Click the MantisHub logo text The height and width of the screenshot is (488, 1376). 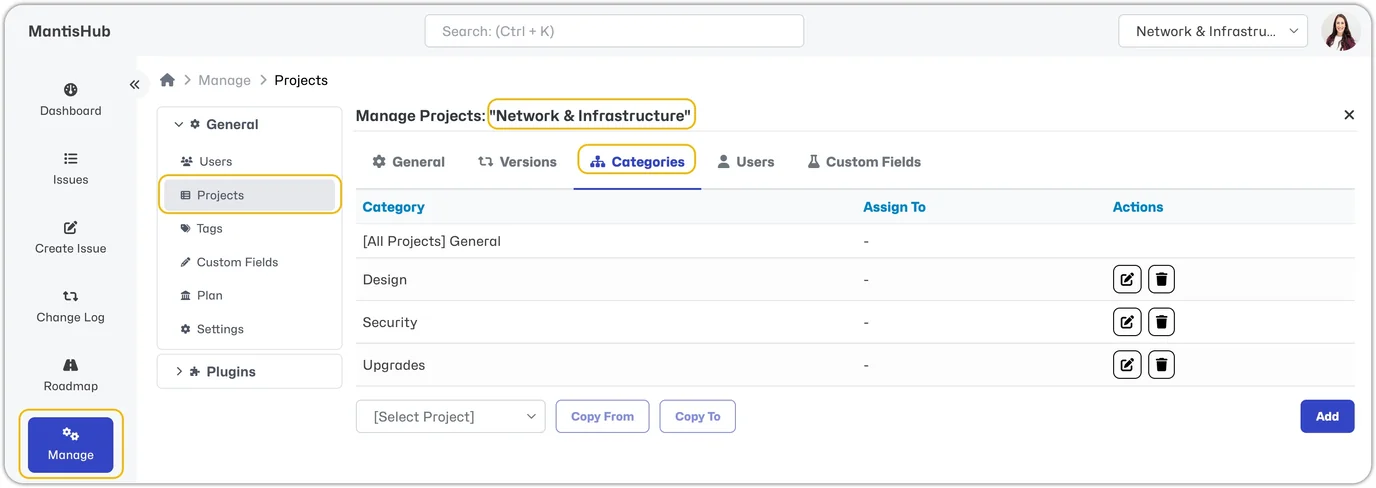[x=69, y=31]
